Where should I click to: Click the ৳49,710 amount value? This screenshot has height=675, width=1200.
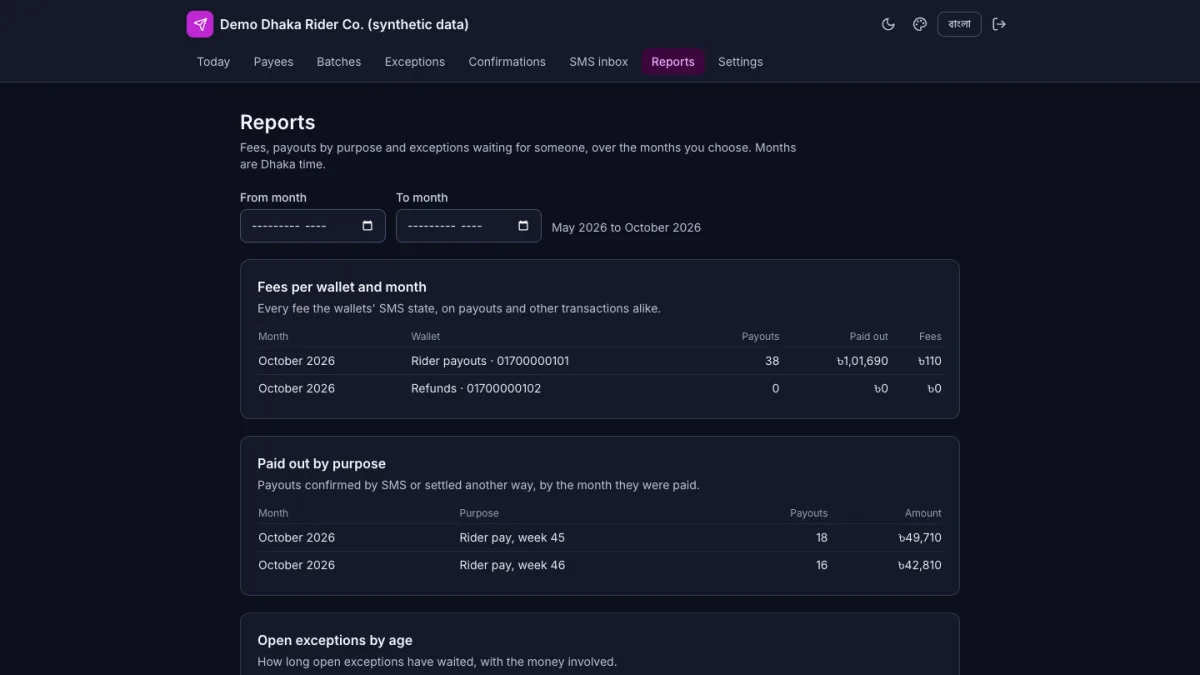coord(920,538)
